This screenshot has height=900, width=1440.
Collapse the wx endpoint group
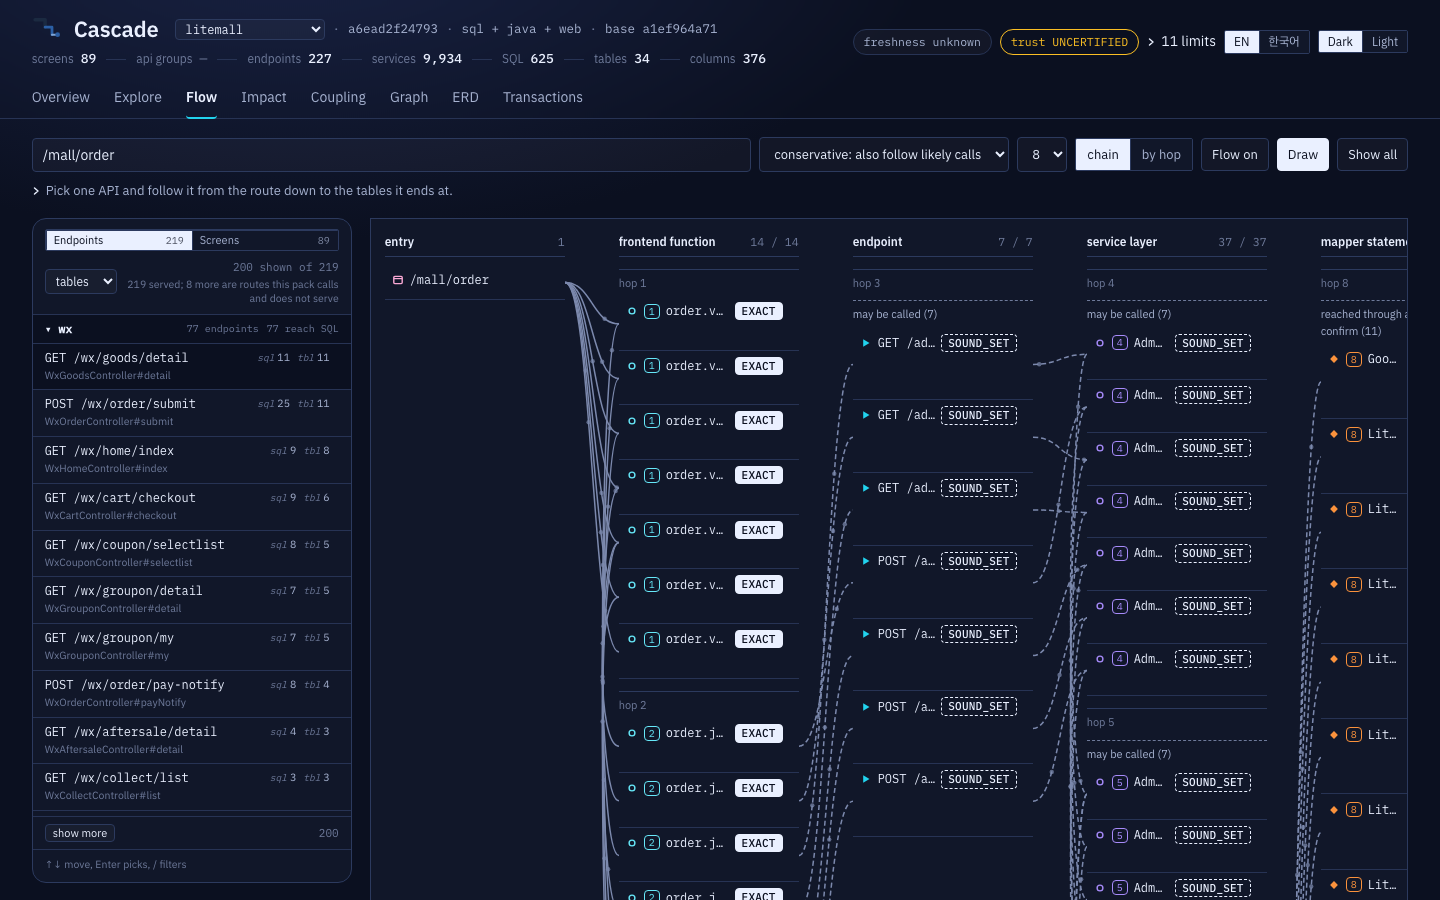click(192, 329)
